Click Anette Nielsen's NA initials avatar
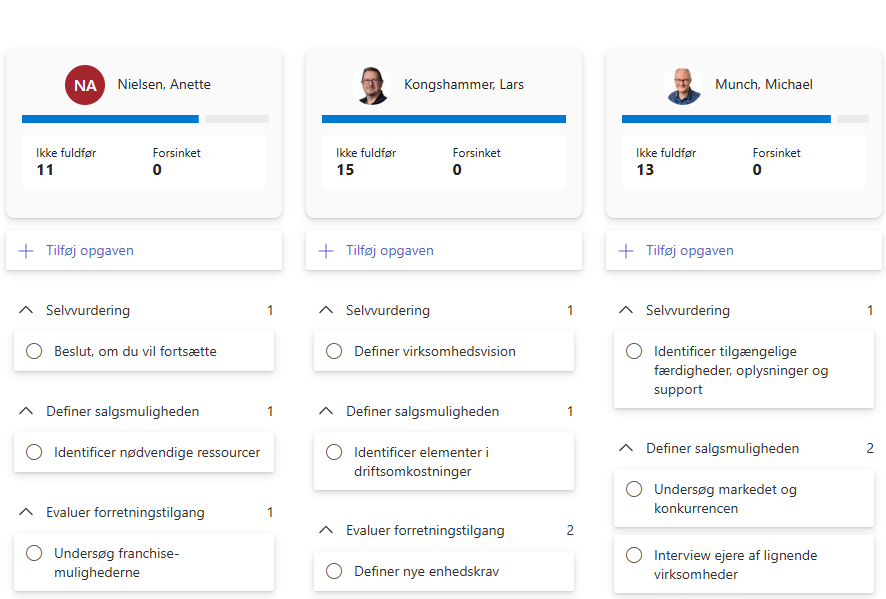Viewport: 886px width, 599px height. pos(85,85)
